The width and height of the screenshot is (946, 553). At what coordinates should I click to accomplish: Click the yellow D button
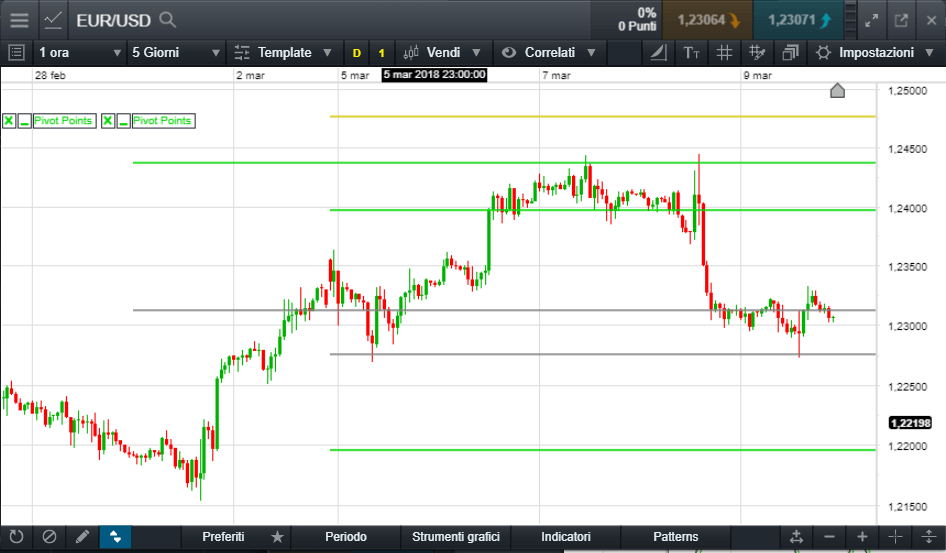coord(357,53)
